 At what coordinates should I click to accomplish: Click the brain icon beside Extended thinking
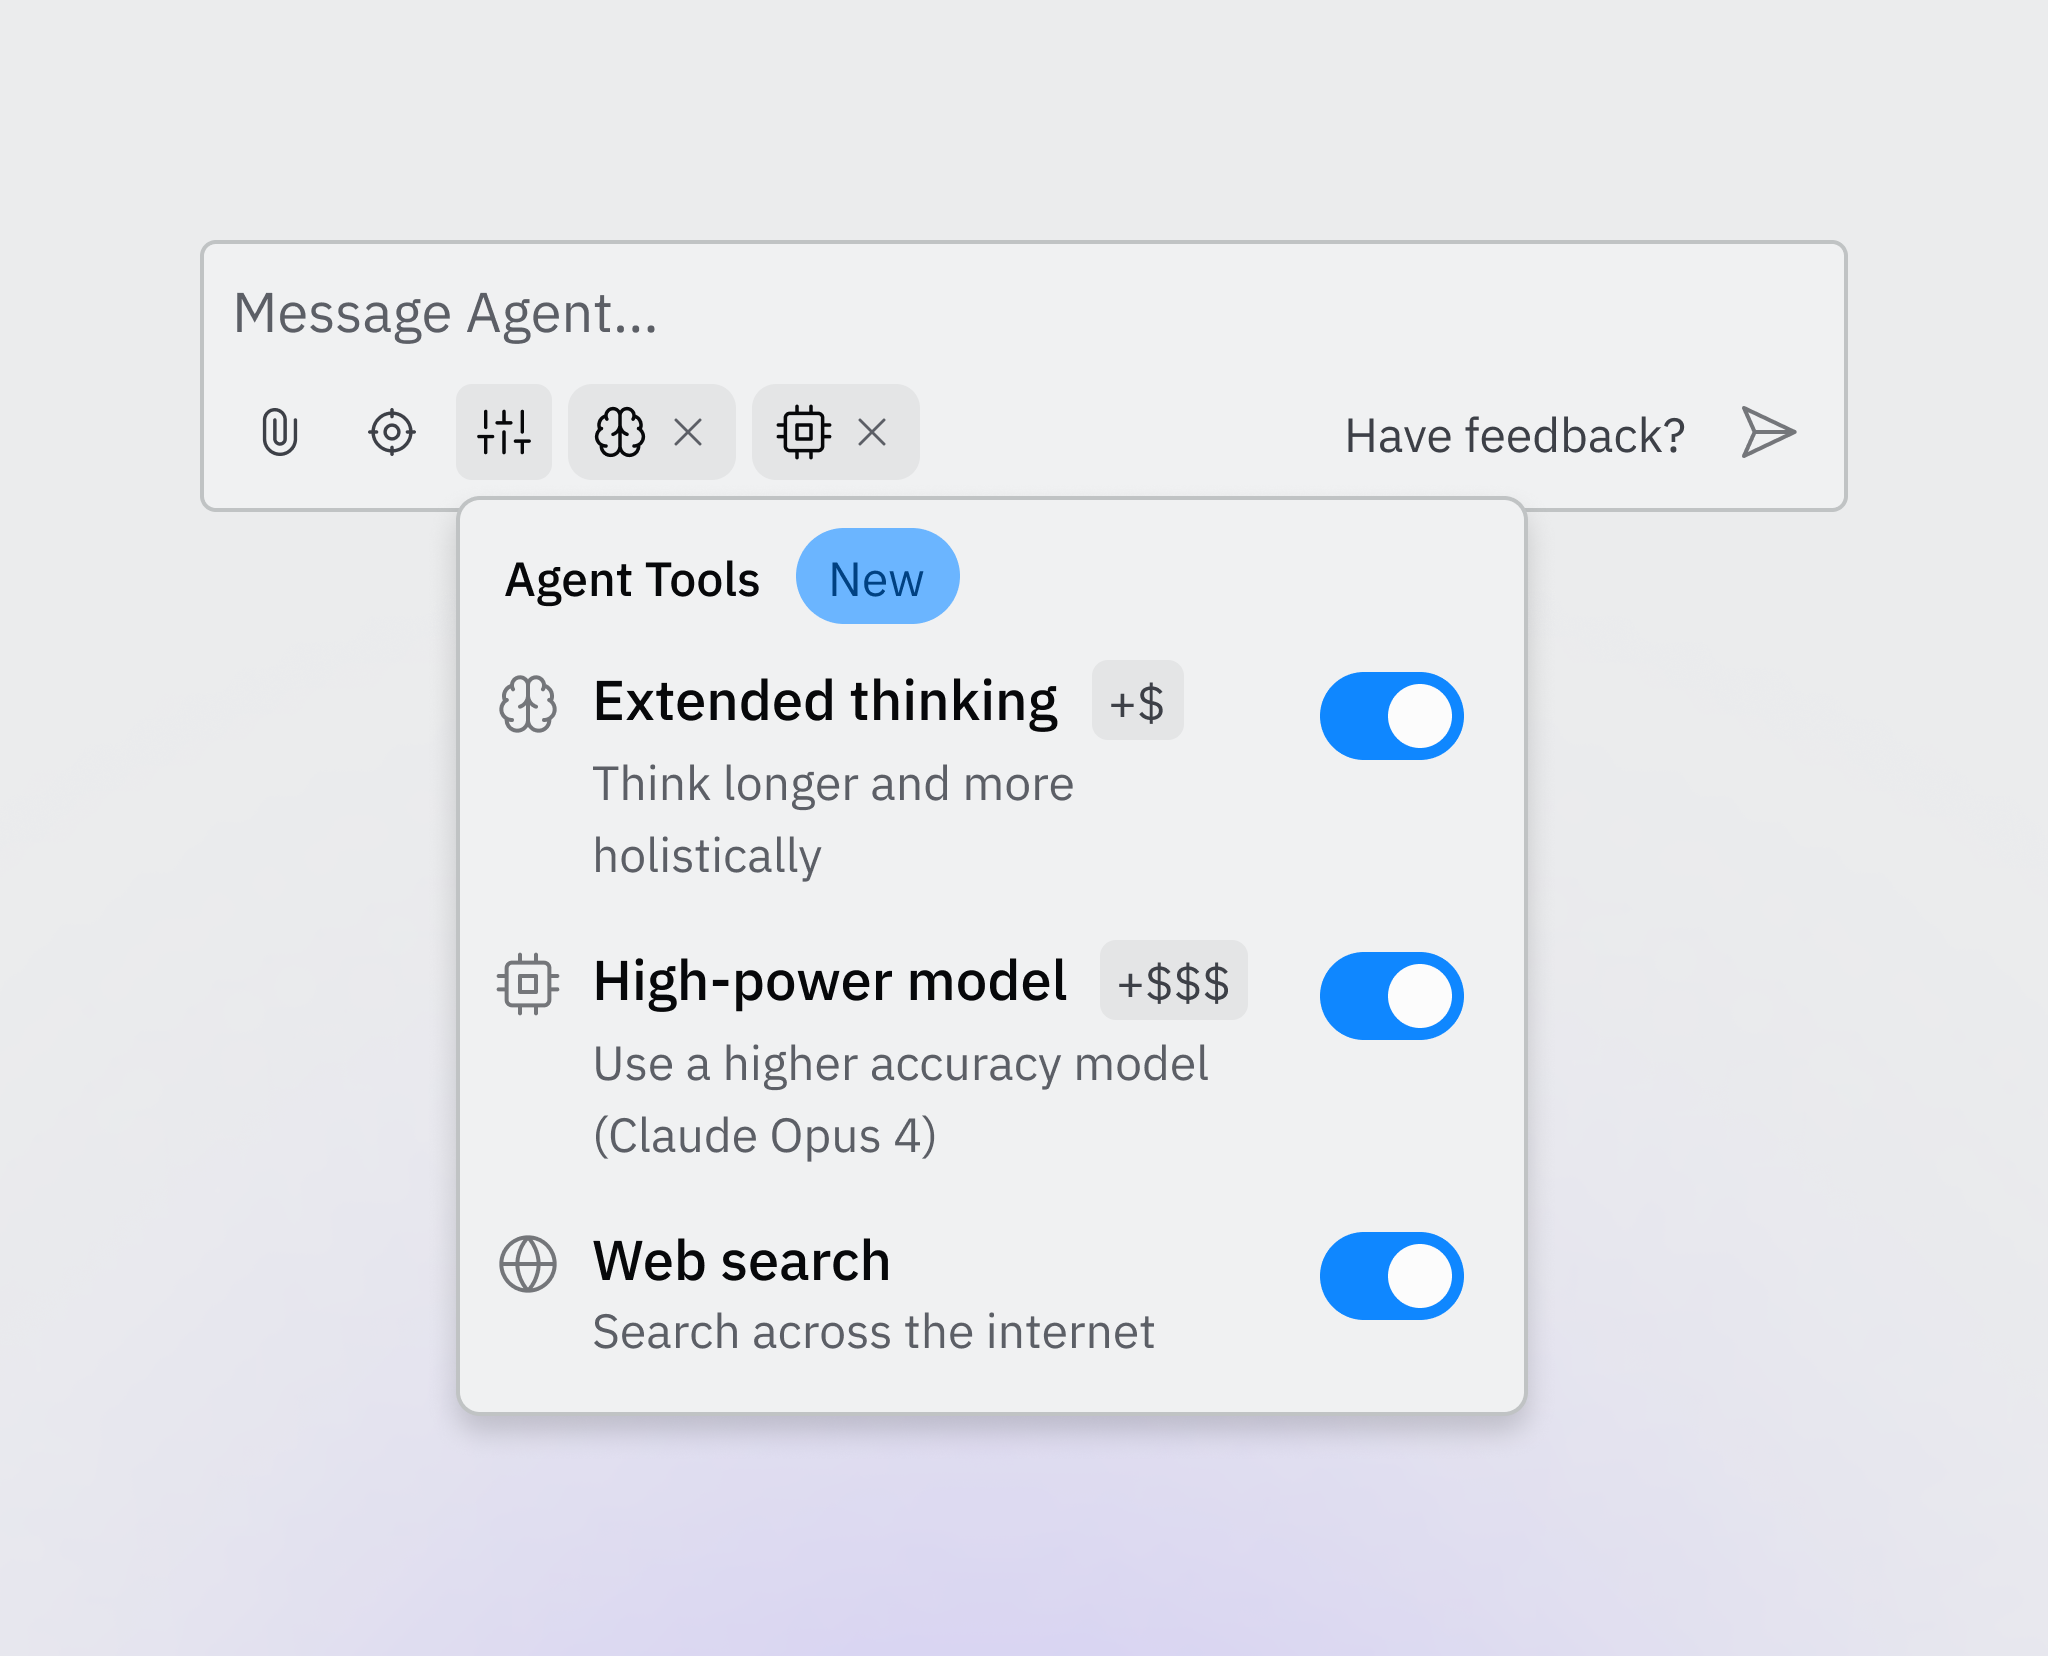pos(528,705)
